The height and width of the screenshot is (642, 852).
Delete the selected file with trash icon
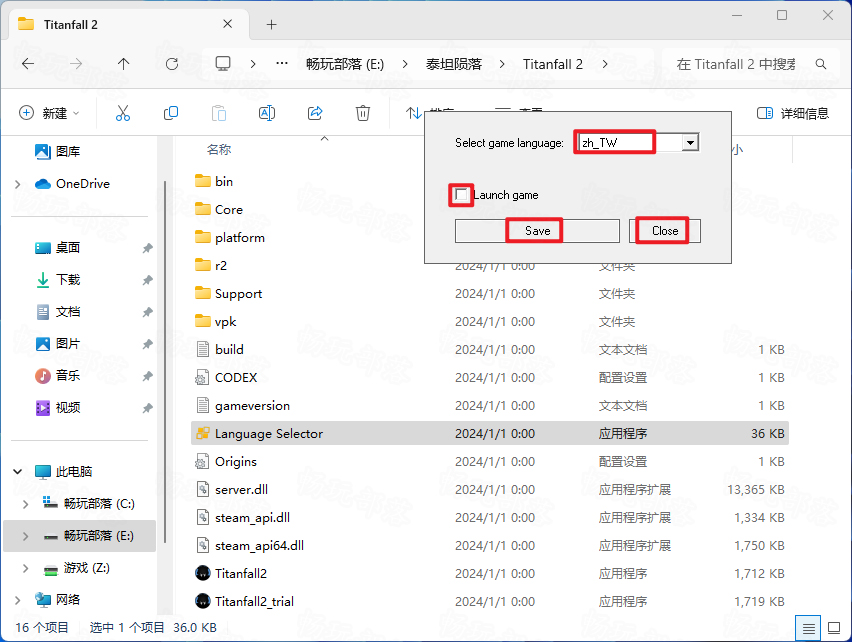click(x=363, y=113)
